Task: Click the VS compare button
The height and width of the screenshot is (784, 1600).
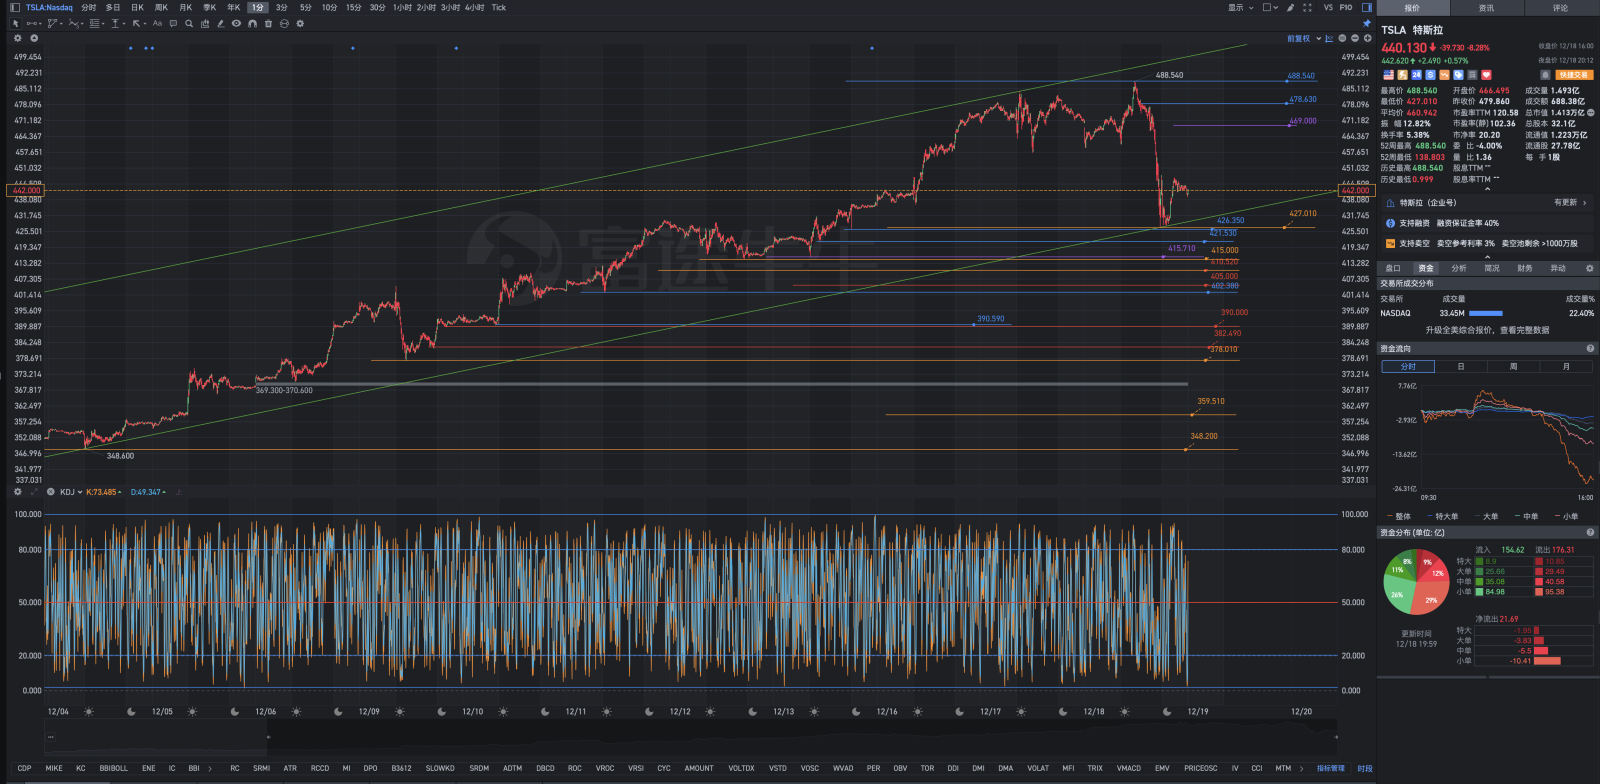Action: (x=1328, y=7)
